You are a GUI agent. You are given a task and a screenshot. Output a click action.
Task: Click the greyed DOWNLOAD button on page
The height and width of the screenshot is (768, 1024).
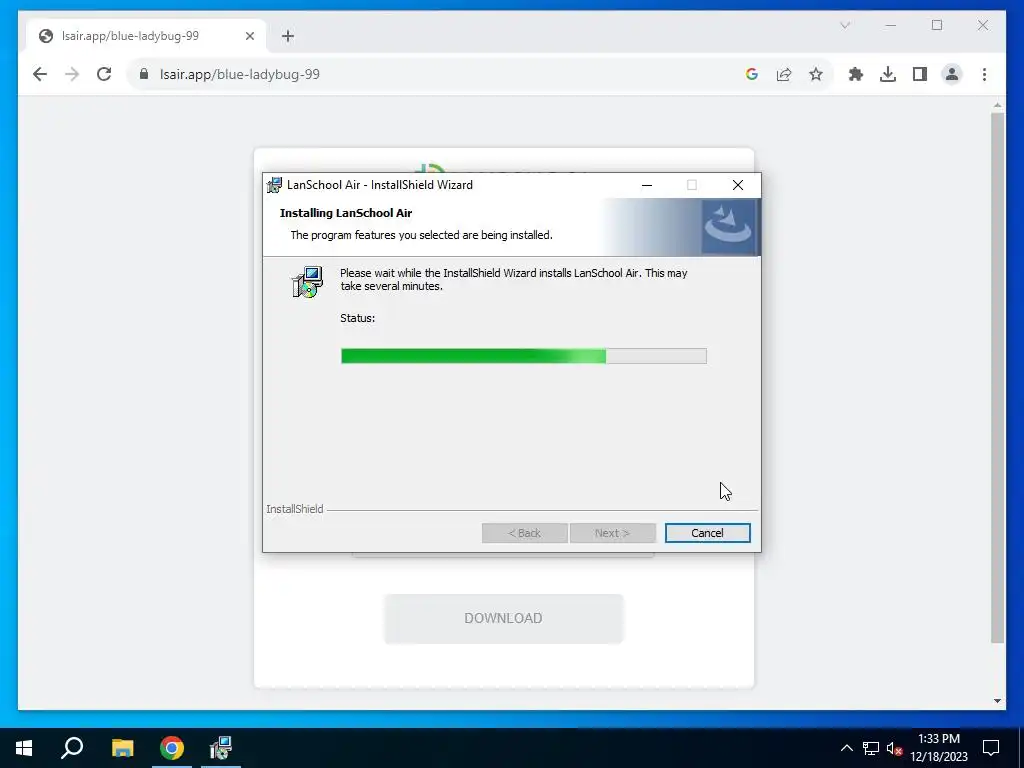point(504,618)
